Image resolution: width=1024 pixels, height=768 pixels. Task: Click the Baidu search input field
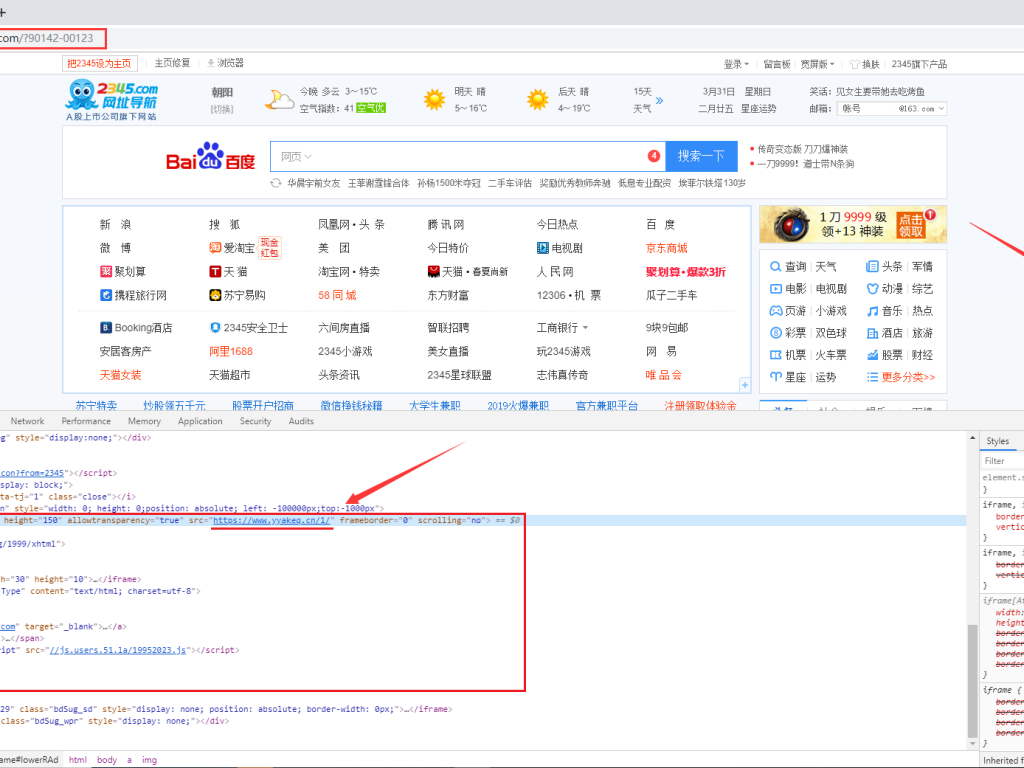pos(468,157)
